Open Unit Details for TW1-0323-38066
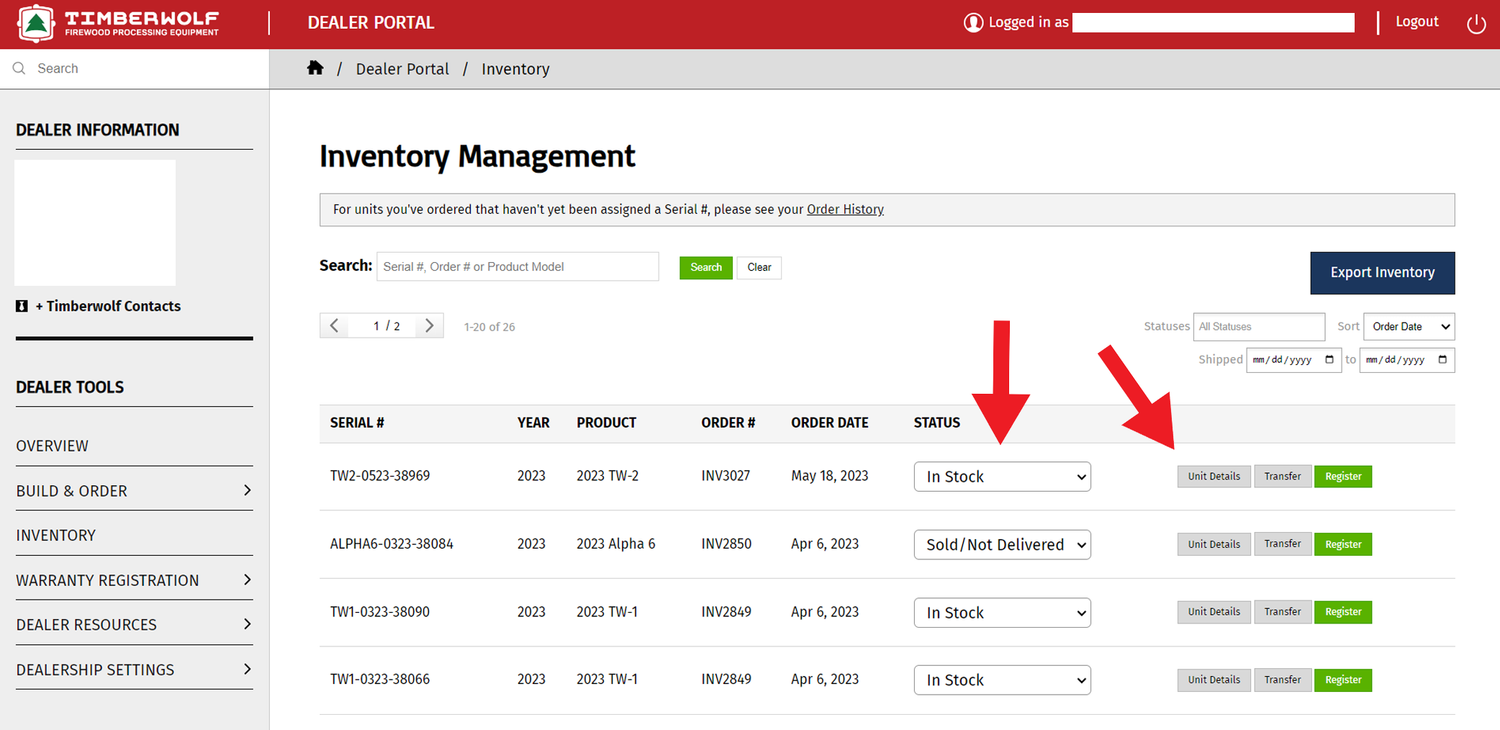Image resolution: width=1500 pixels, height=730 pixels. coord(1214,679)
